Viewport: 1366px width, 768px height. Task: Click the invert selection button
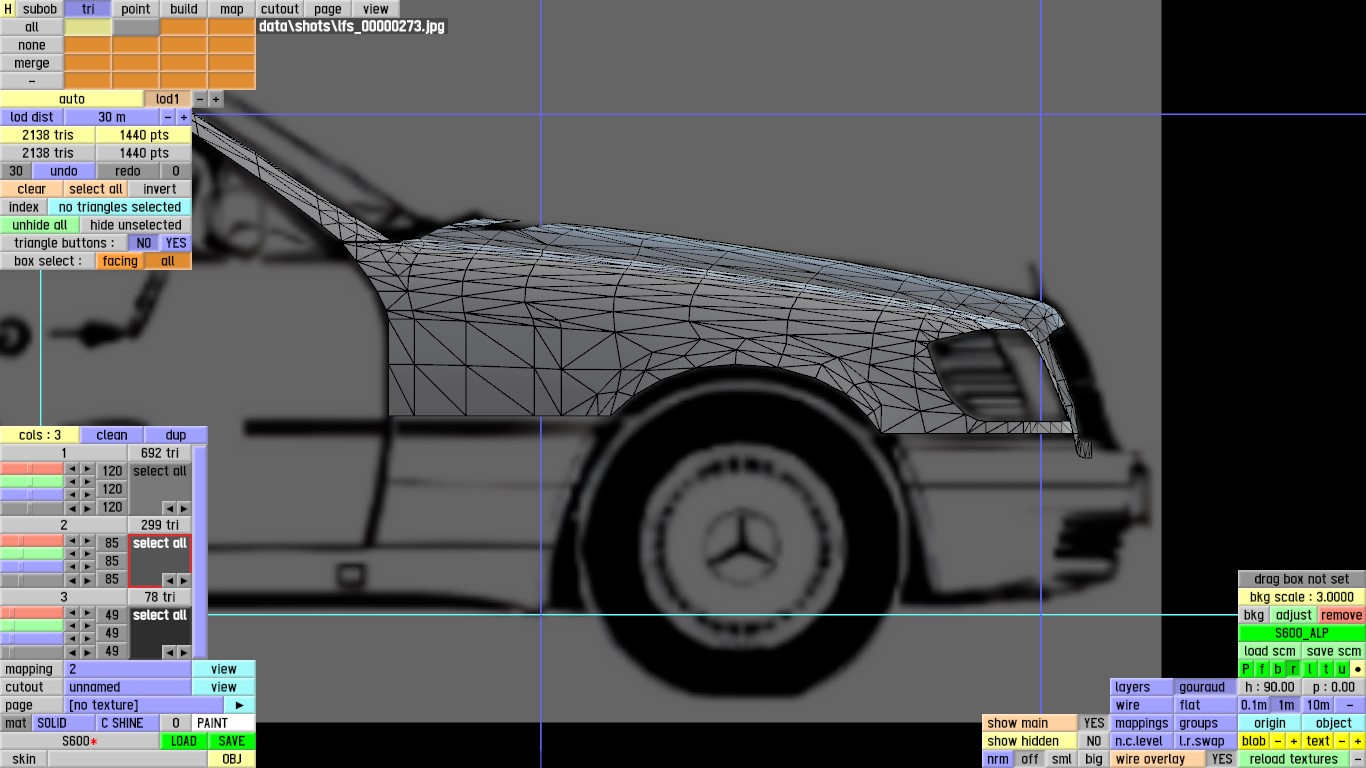tap(160, 189)
